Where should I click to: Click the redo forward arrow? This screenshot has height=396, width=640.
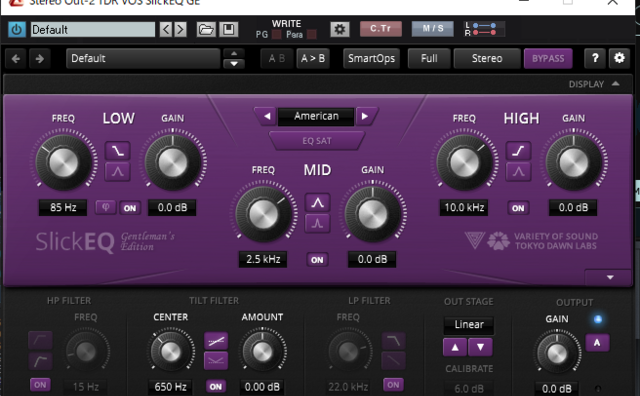[x=40, y=59]
